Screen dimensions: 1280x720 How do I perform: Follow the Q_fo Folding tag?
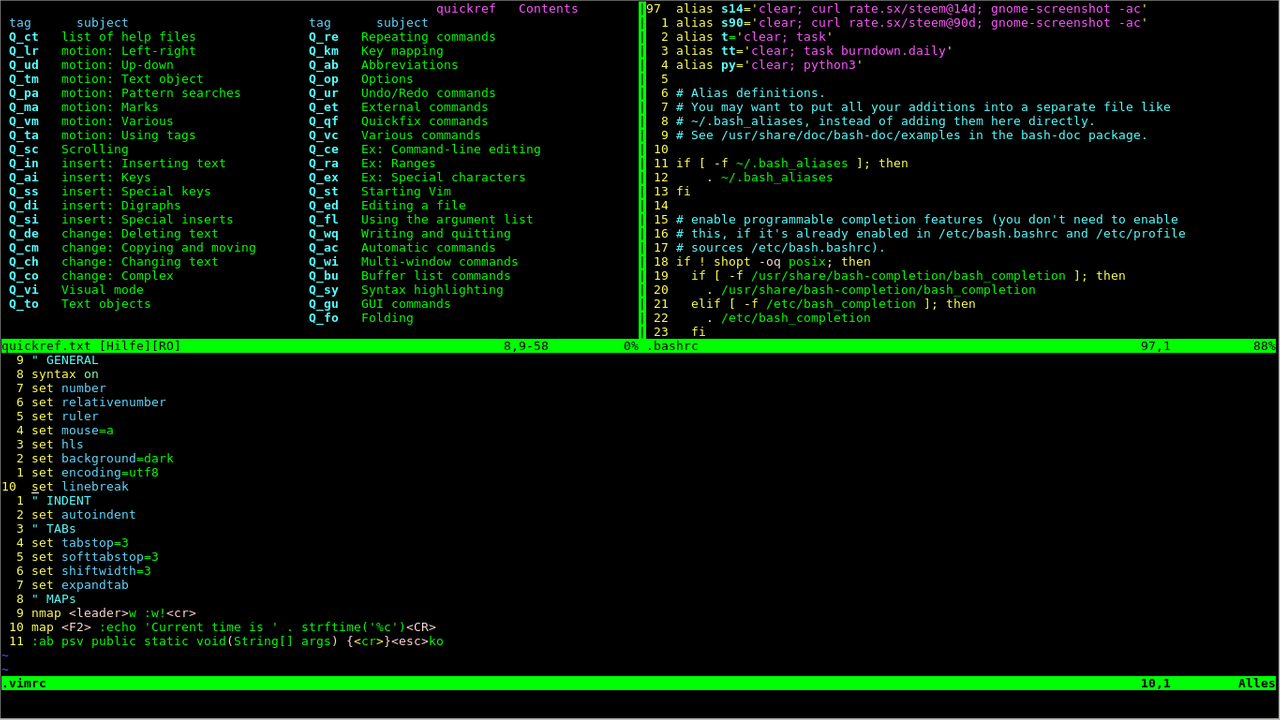click(x=324, y=317)
